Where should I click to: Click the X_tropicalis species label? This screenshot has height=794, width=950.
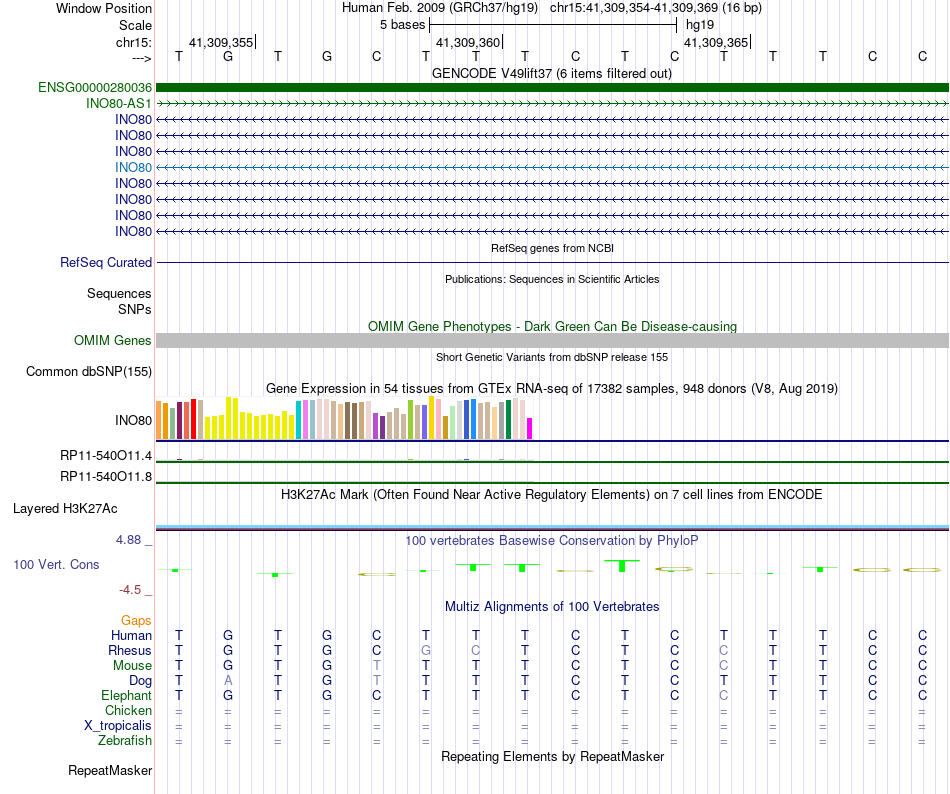[x=118, y=726]
